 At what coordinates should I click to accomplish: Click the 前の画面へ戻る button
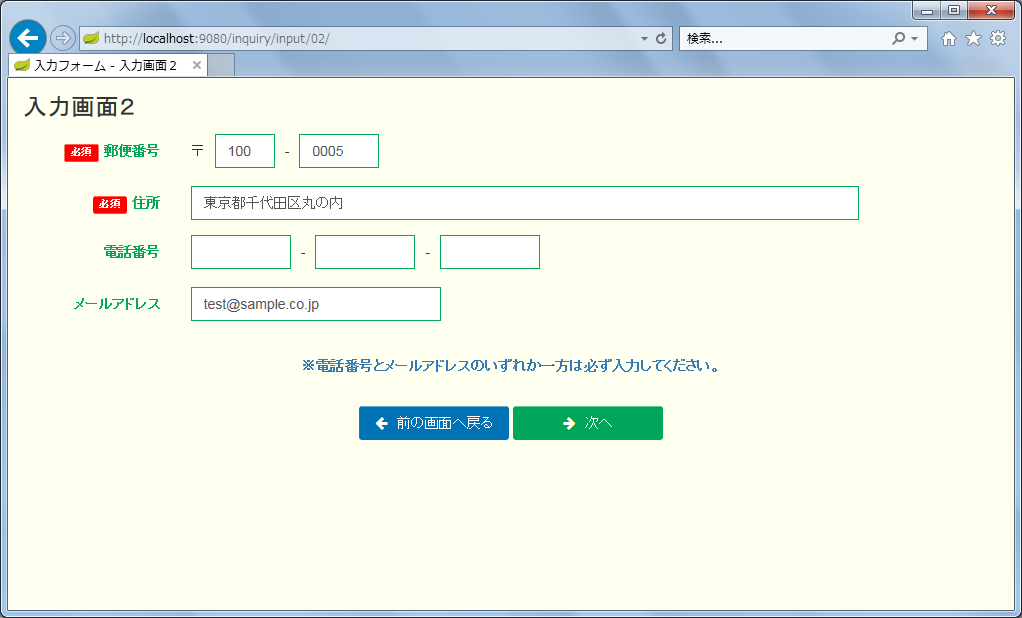(434, 423)
